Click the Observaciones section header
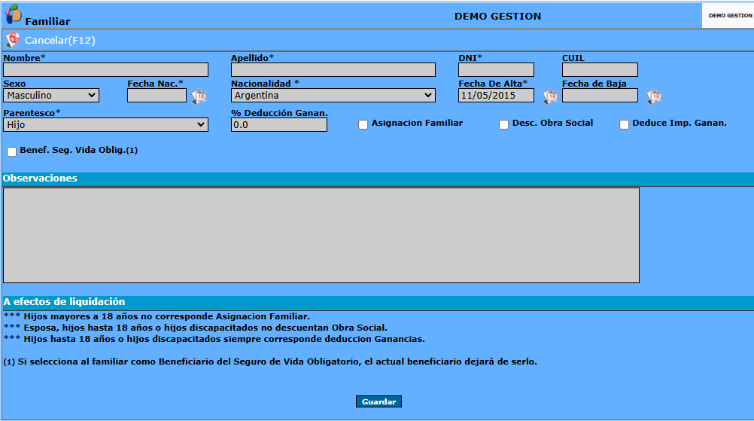Screen dimensions: 754x421 (x=377, y=178)
